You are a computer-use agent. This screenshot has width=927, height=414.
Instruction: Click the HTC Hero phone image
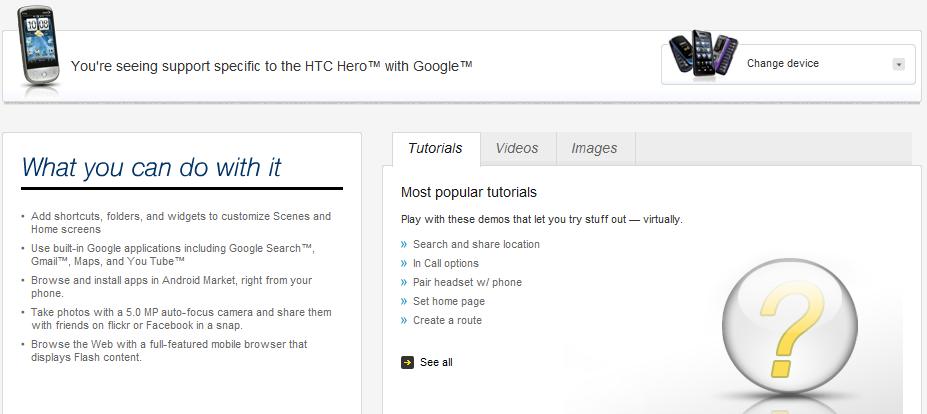pyautogui.click(x=39, y=46)
